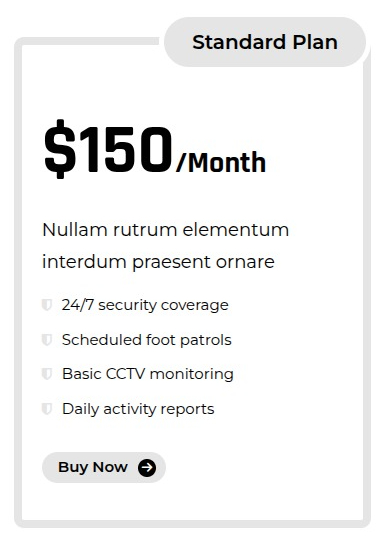Click the shield icon beside Daily activity reports

[x=47, y=409]
